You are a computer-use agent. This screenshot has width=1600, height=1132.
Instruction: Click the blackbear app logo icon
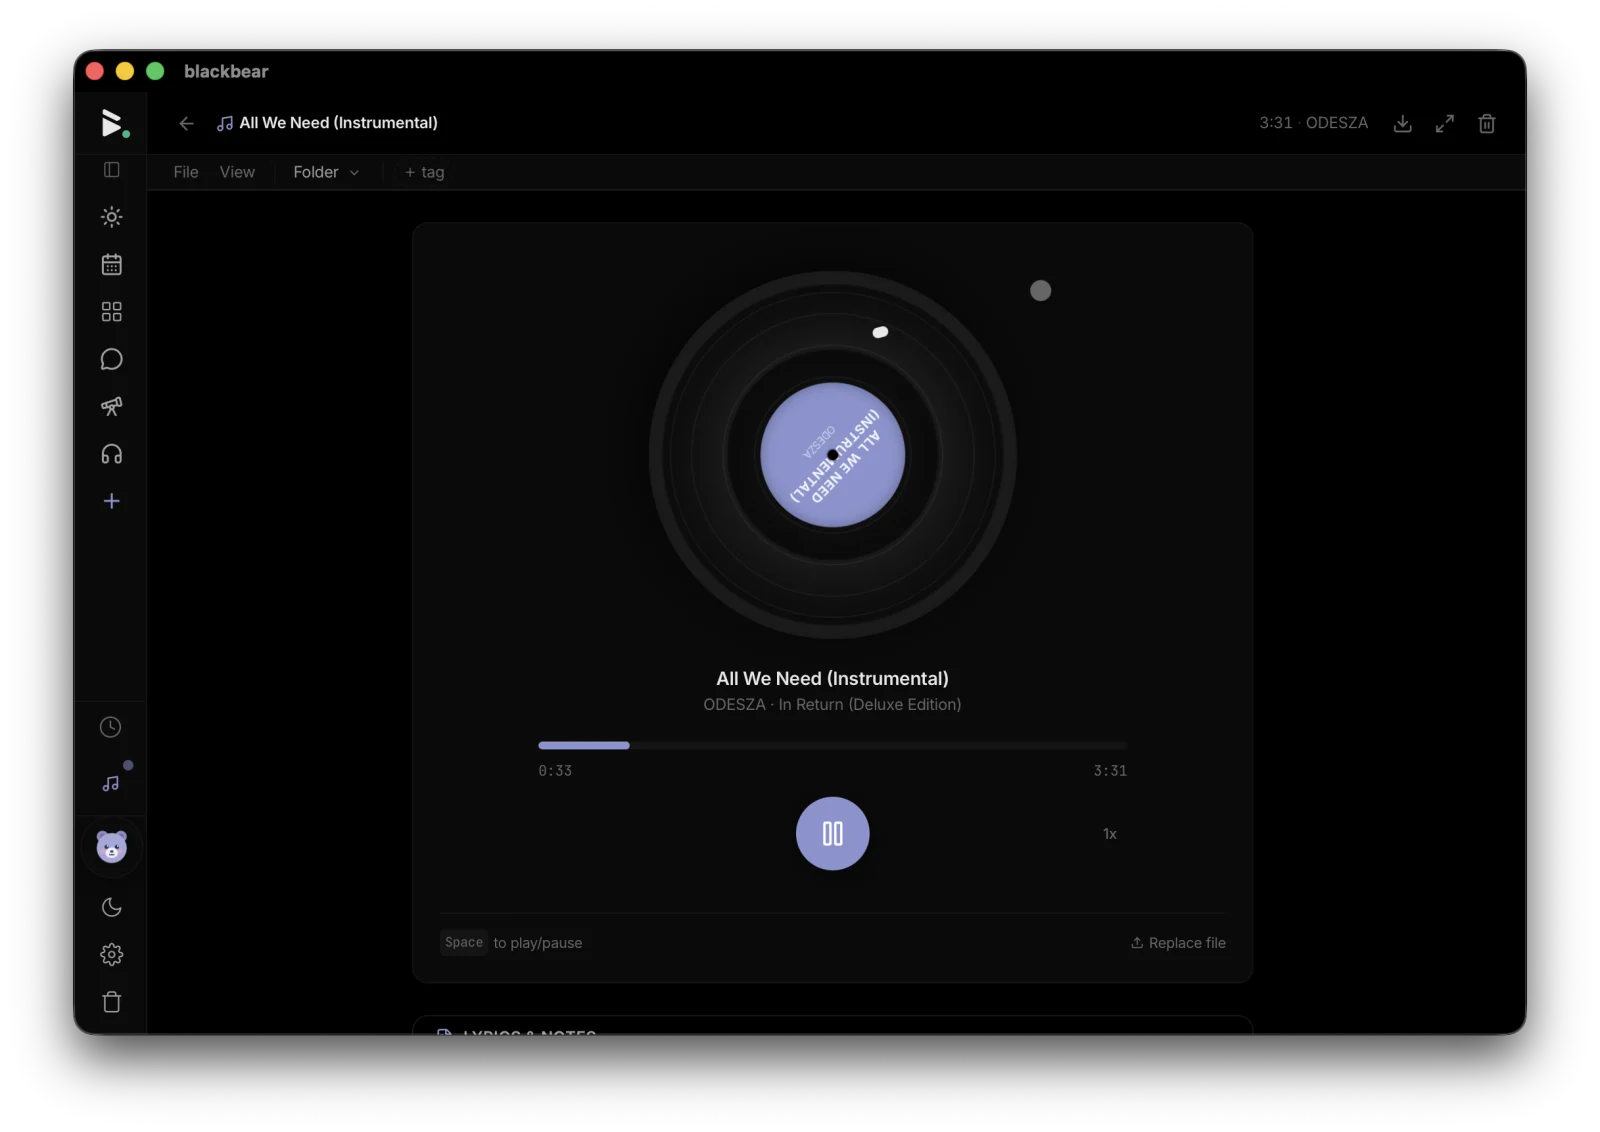point(113,123)
